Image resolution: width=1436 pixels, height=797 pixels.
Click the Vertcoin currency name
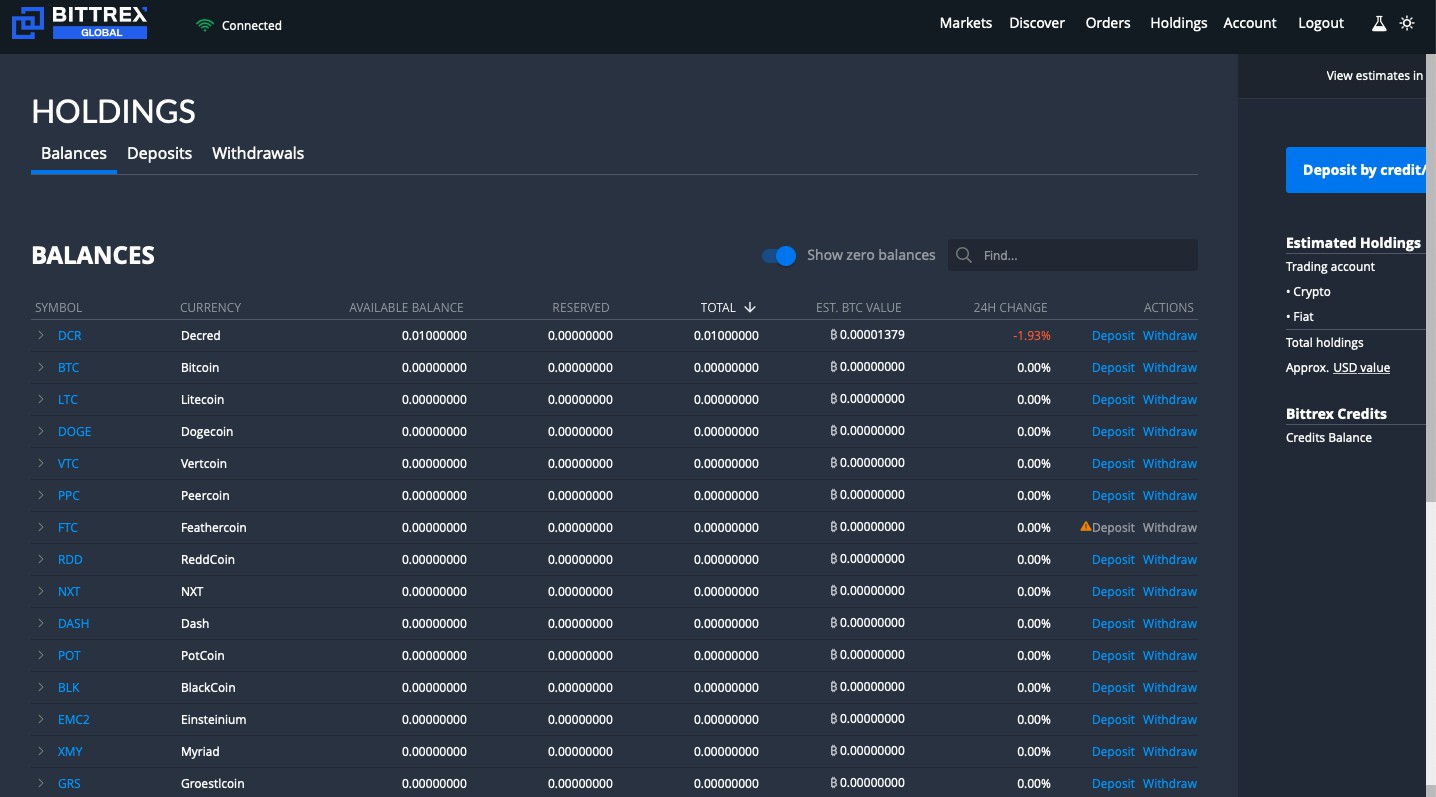tap(204, 463)
